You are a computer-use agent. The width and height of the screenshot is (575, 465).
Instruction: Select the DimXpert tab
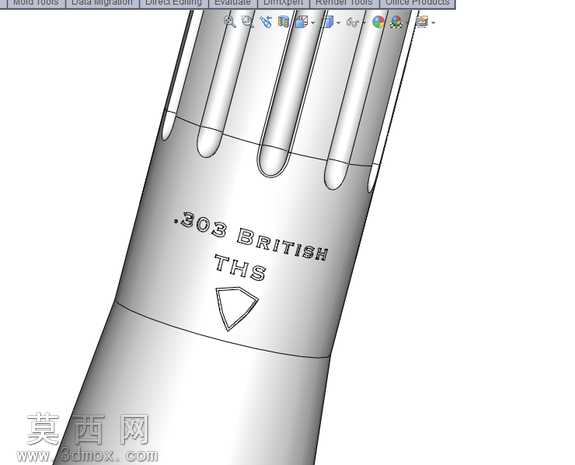tap(283, 3)
